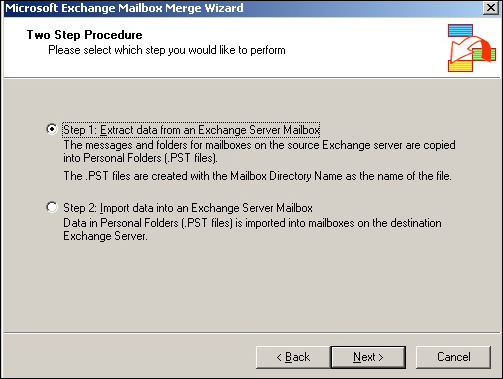Click the 'Two Step Procedure' heading
Viewport: 503px width, 379px height.
tap(84, 35)
